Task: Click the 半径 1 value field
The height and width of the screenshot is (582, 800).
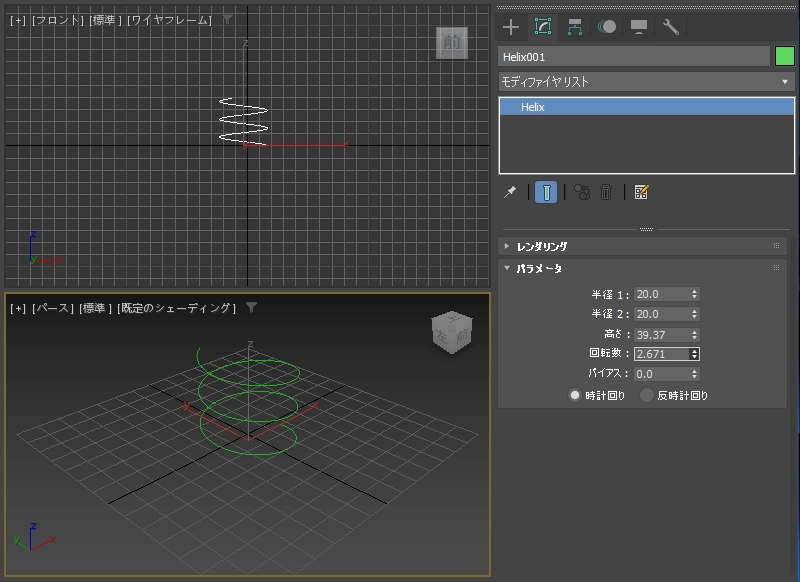Action: tap(662, 294)
